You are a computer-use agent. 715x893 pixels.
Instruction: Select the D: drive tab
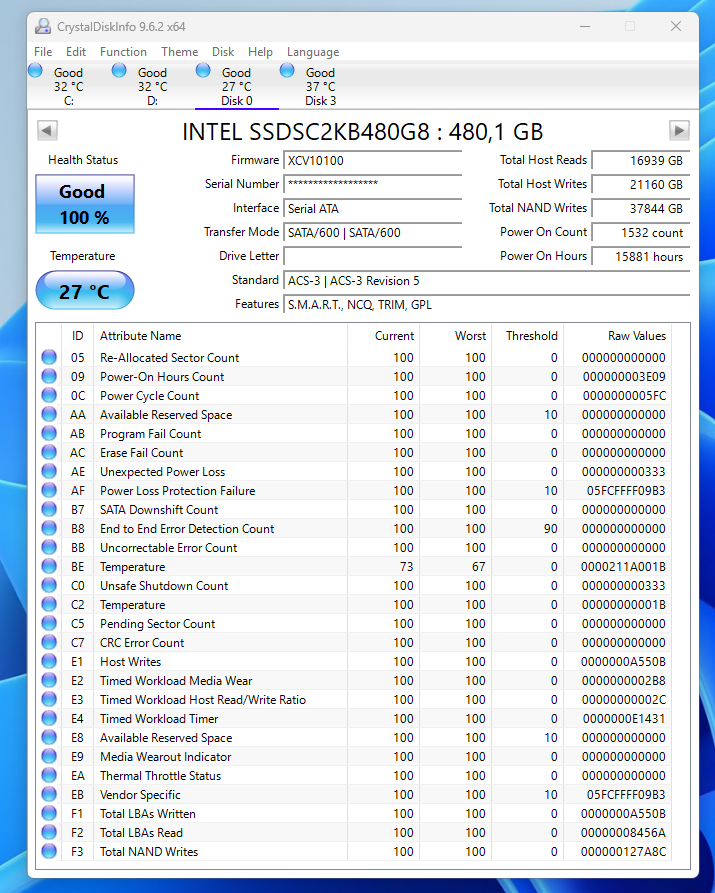(x=153, y=86)
